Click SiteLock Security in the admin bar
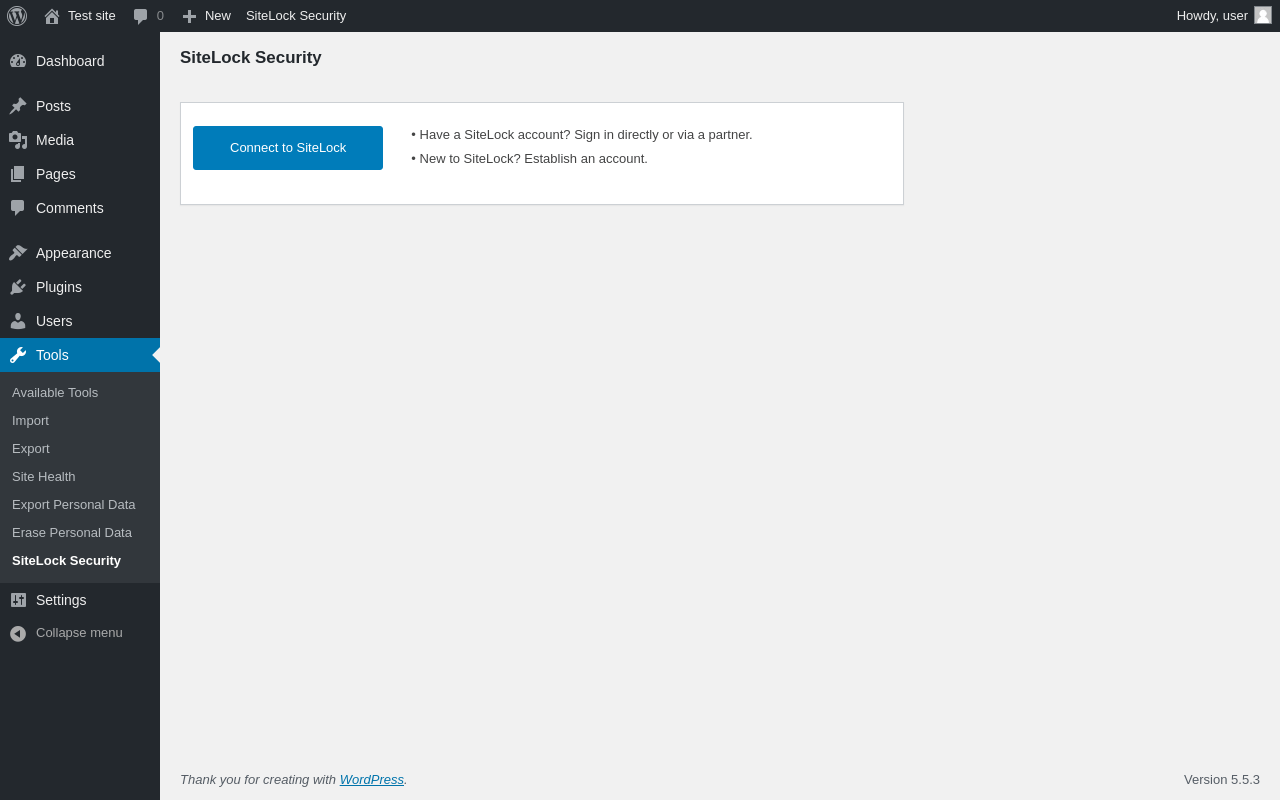 point(296,16)
